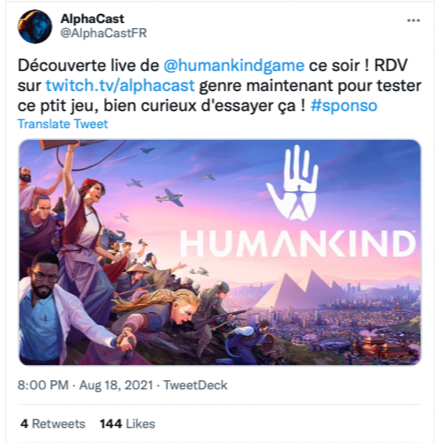View the 144 Likes list
The height and width of the screenshot is (443, 435).
click(x=128, y=424)
